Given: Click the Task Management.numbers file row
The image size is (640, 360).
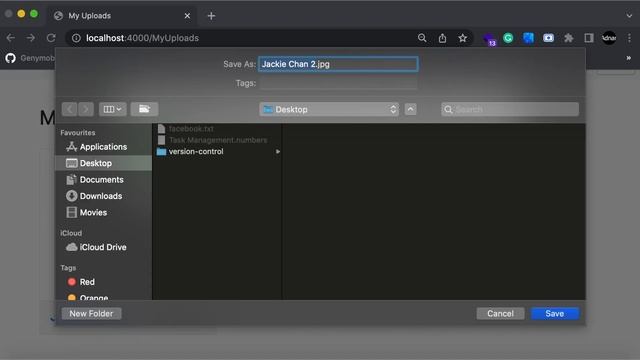Looking at the screenshot, I should pos(217,140).
